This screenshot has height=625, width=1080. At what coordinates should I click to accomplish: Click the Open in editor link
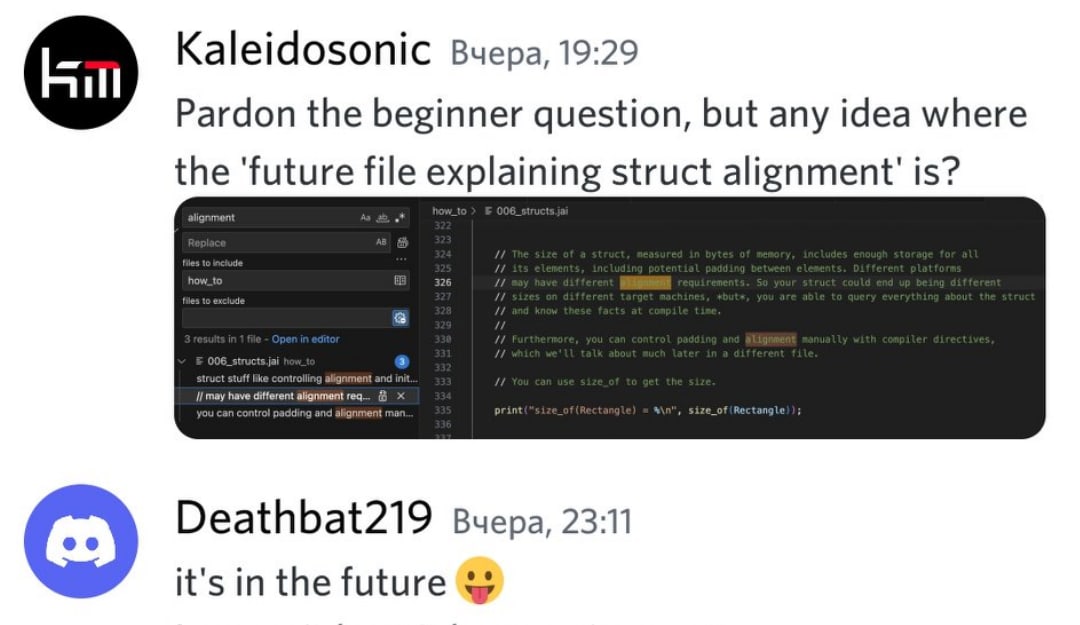(305, 339)
